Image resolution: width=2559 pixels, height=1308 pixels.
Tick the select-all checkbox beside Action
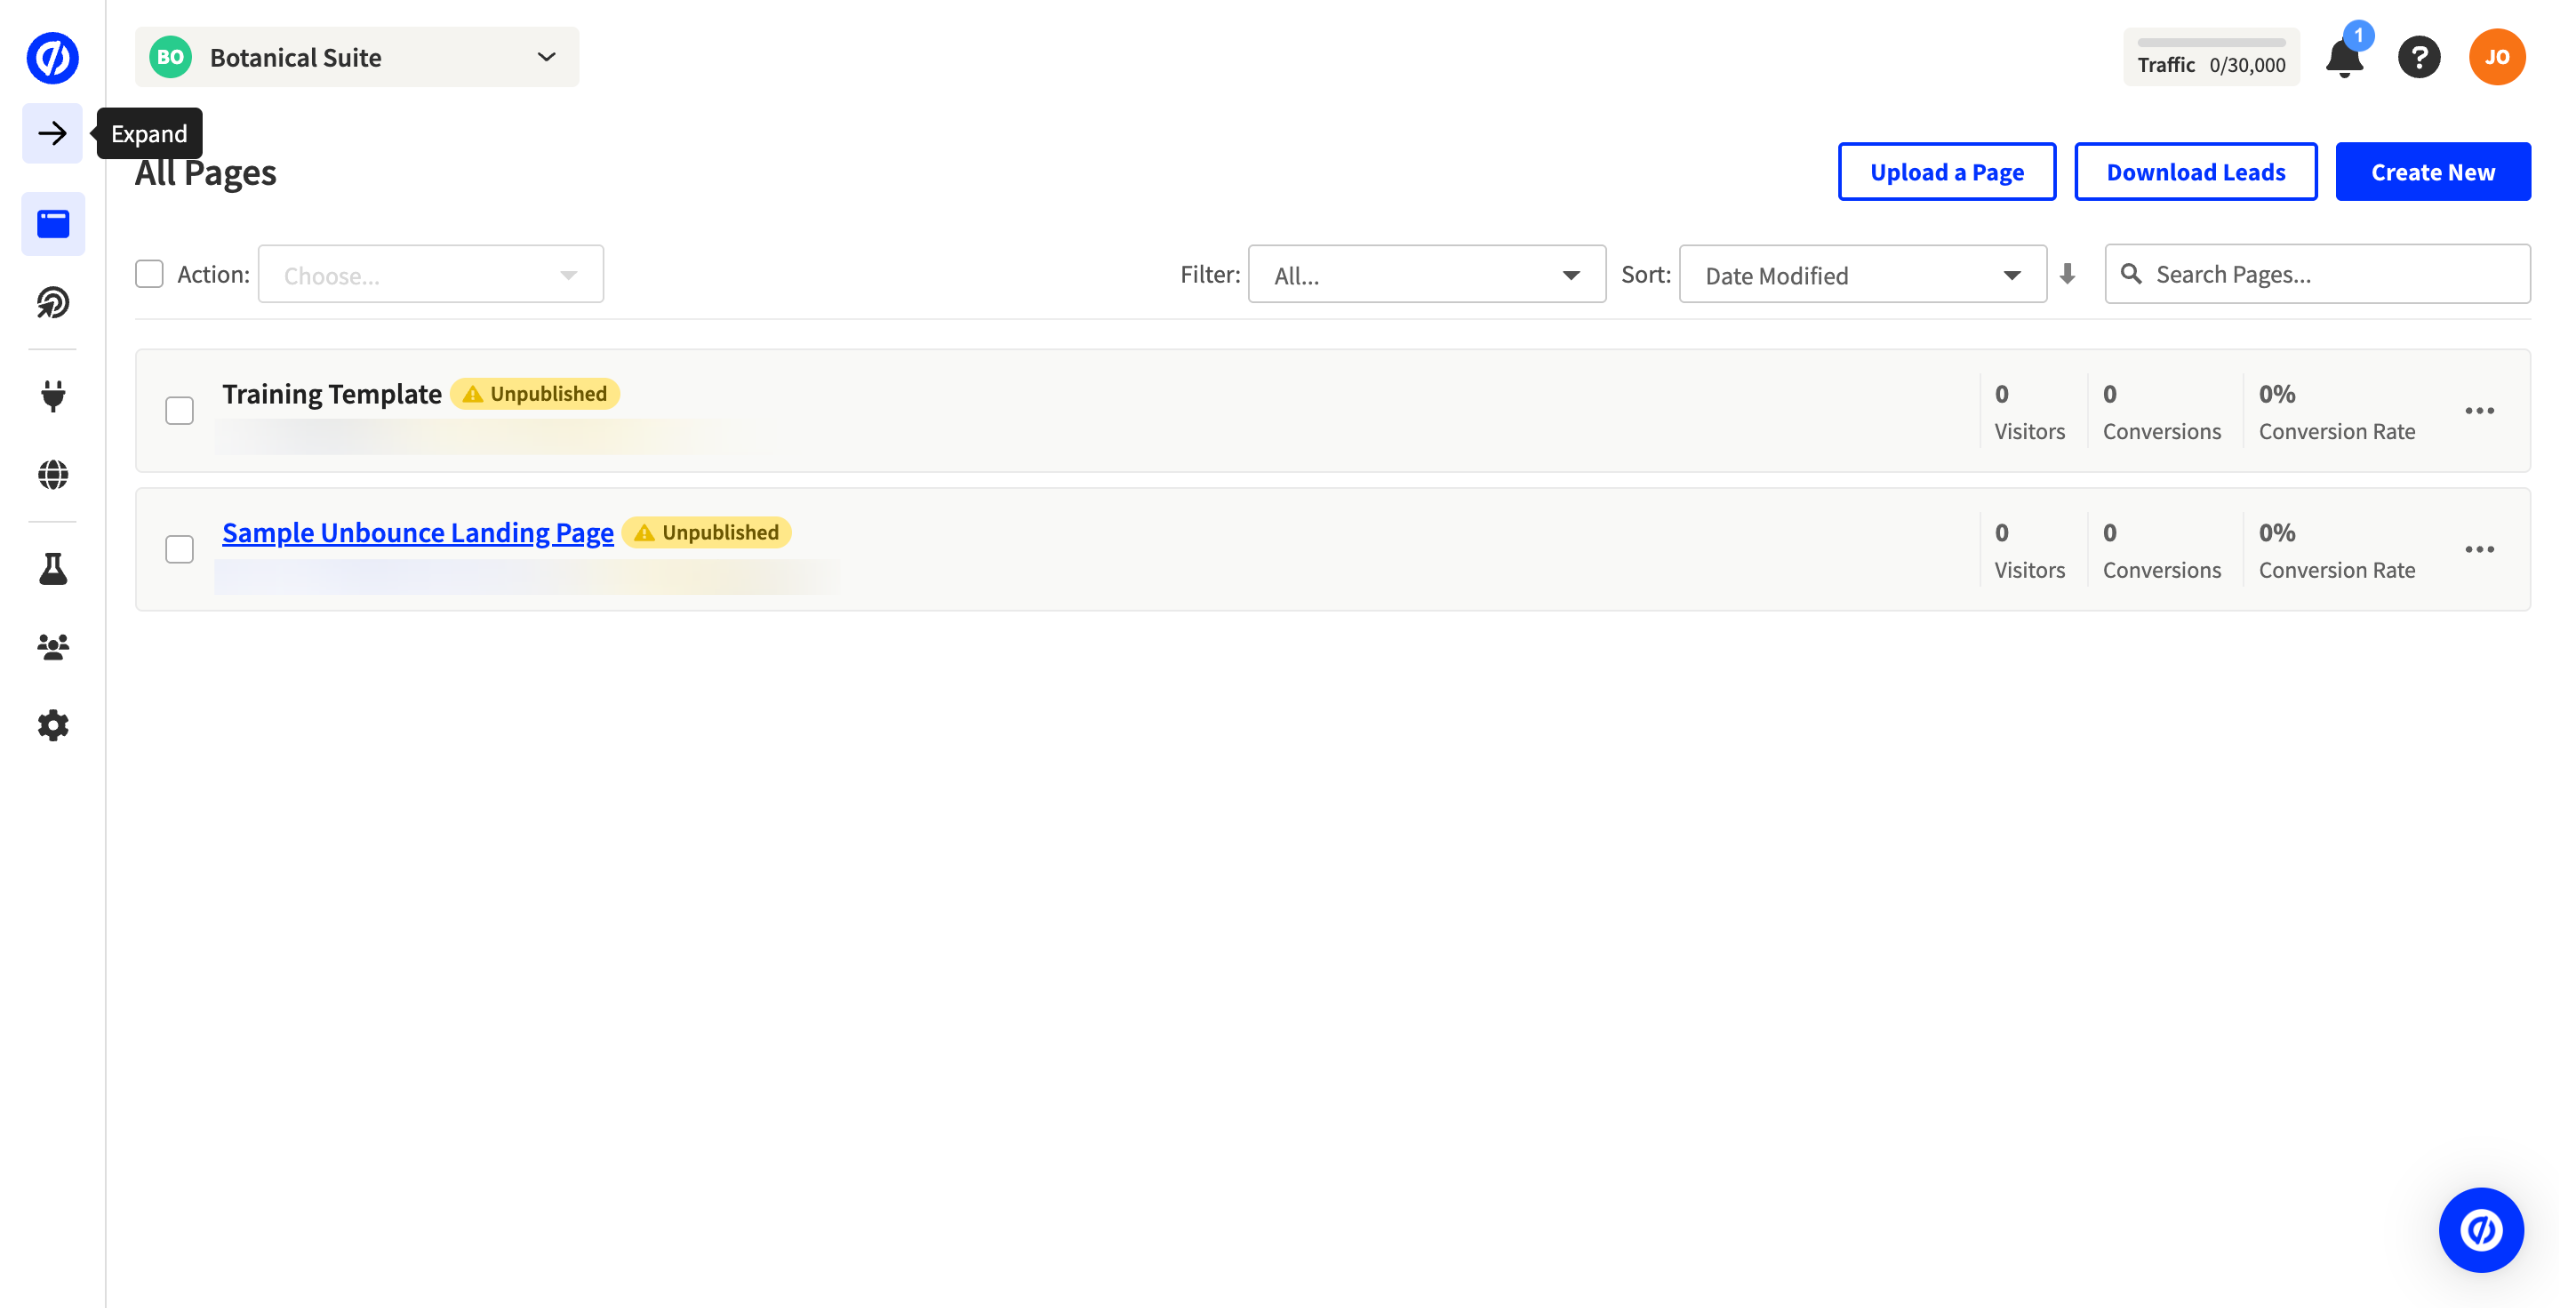tap(149, 274)
